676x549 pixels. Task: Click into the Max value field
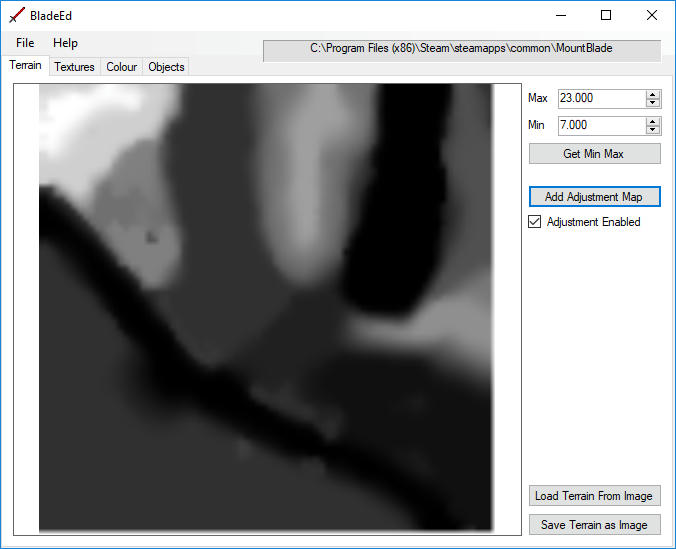pyautogui.click(x=601, y=98)
